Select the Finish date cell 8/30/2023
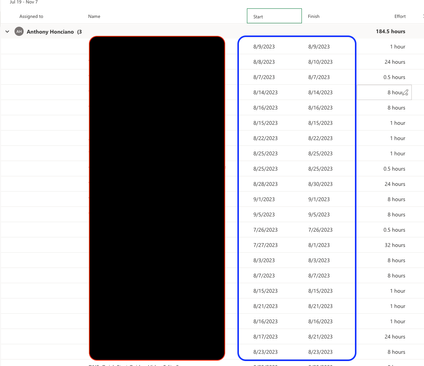 tap(320, 184)
